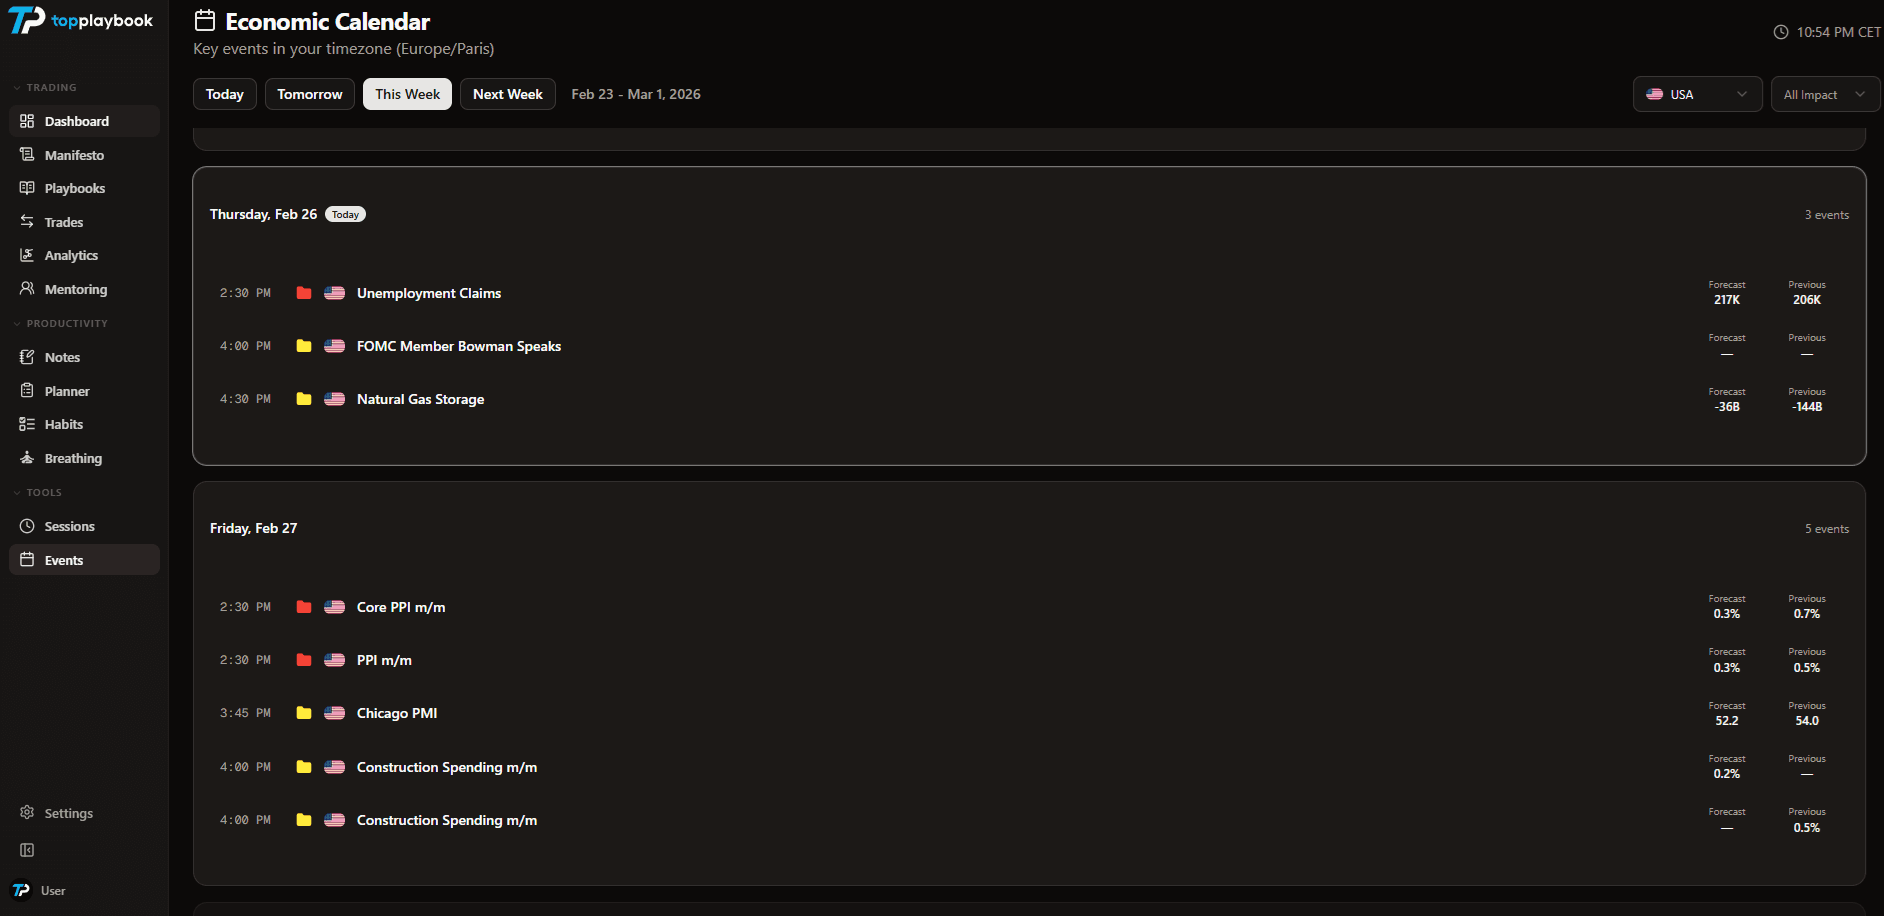This screenshot has width=1884, height=916.
Task: Collapse the sidebar panel icon
Action: pyautogui.click(x=27, y=850)
